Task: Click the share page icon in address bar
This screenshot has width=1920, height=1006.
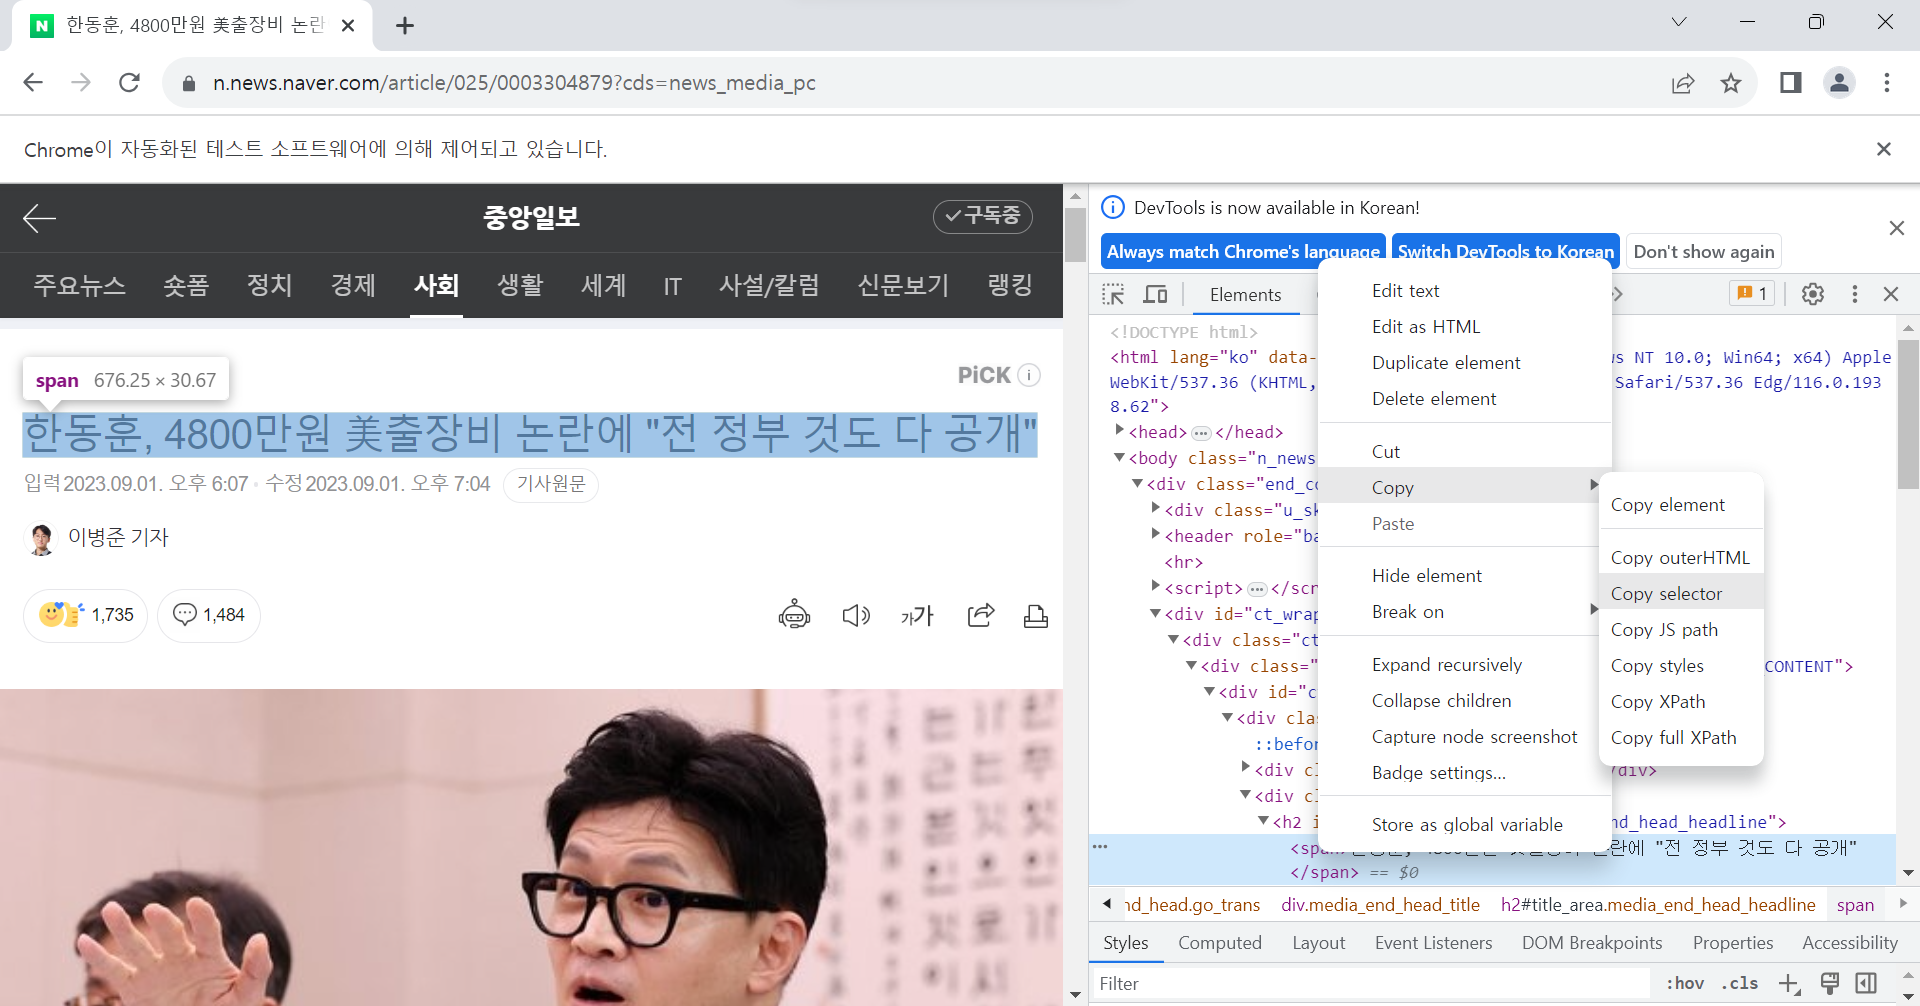Action: click(x=1683, y=83)
